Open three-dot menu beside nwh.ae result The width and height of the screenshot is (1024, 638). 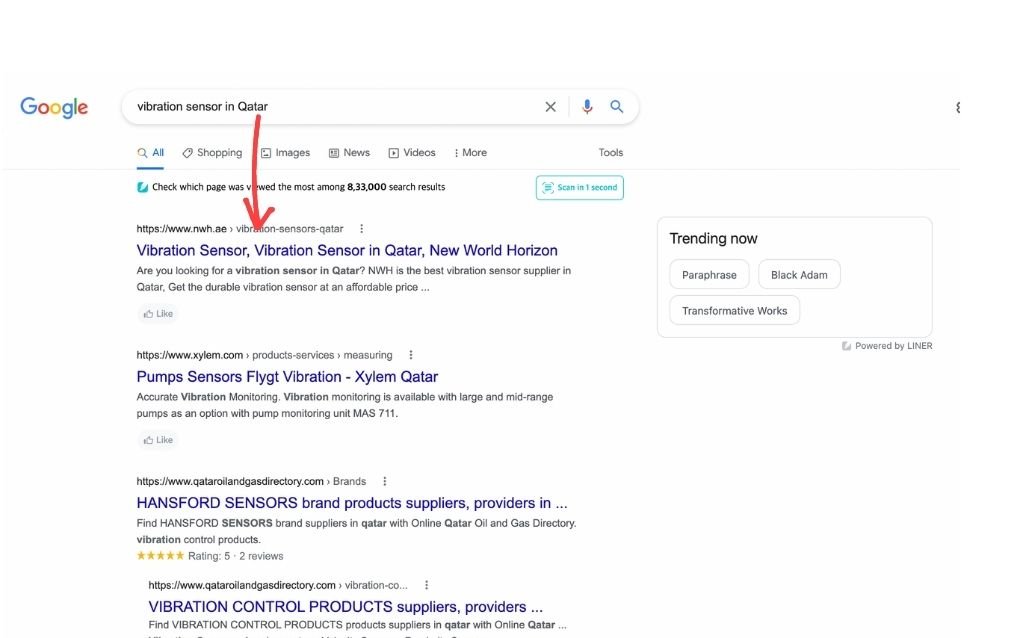tap(362, 229)
